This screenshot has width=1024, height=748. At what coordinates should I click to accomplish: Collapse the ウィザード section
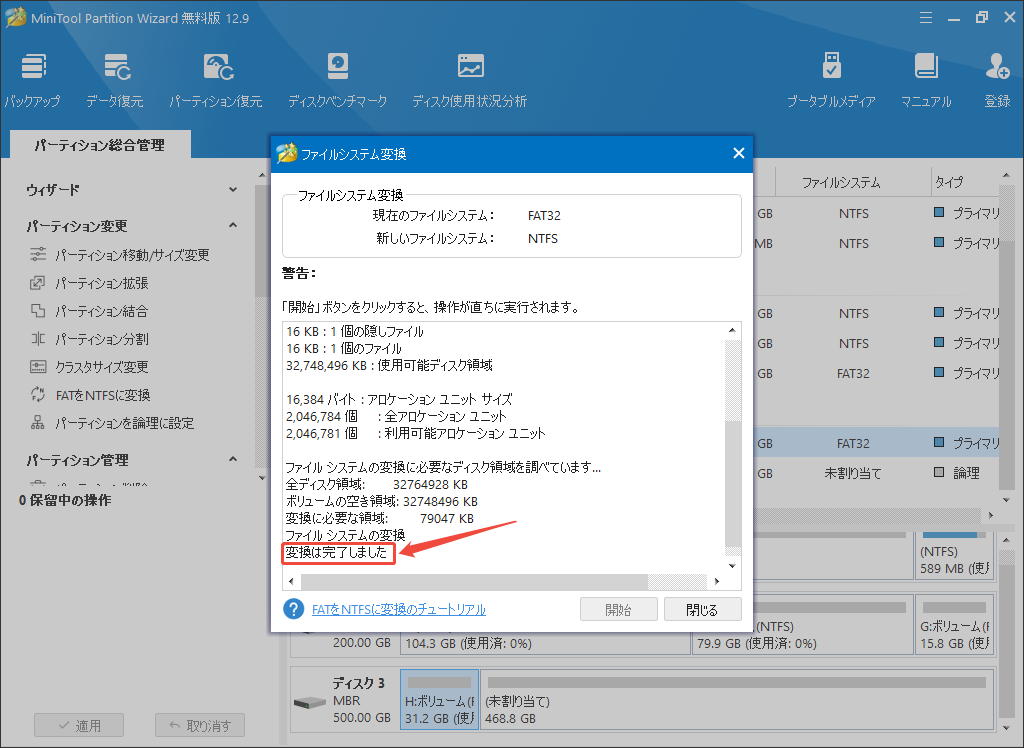pos(233,189)
